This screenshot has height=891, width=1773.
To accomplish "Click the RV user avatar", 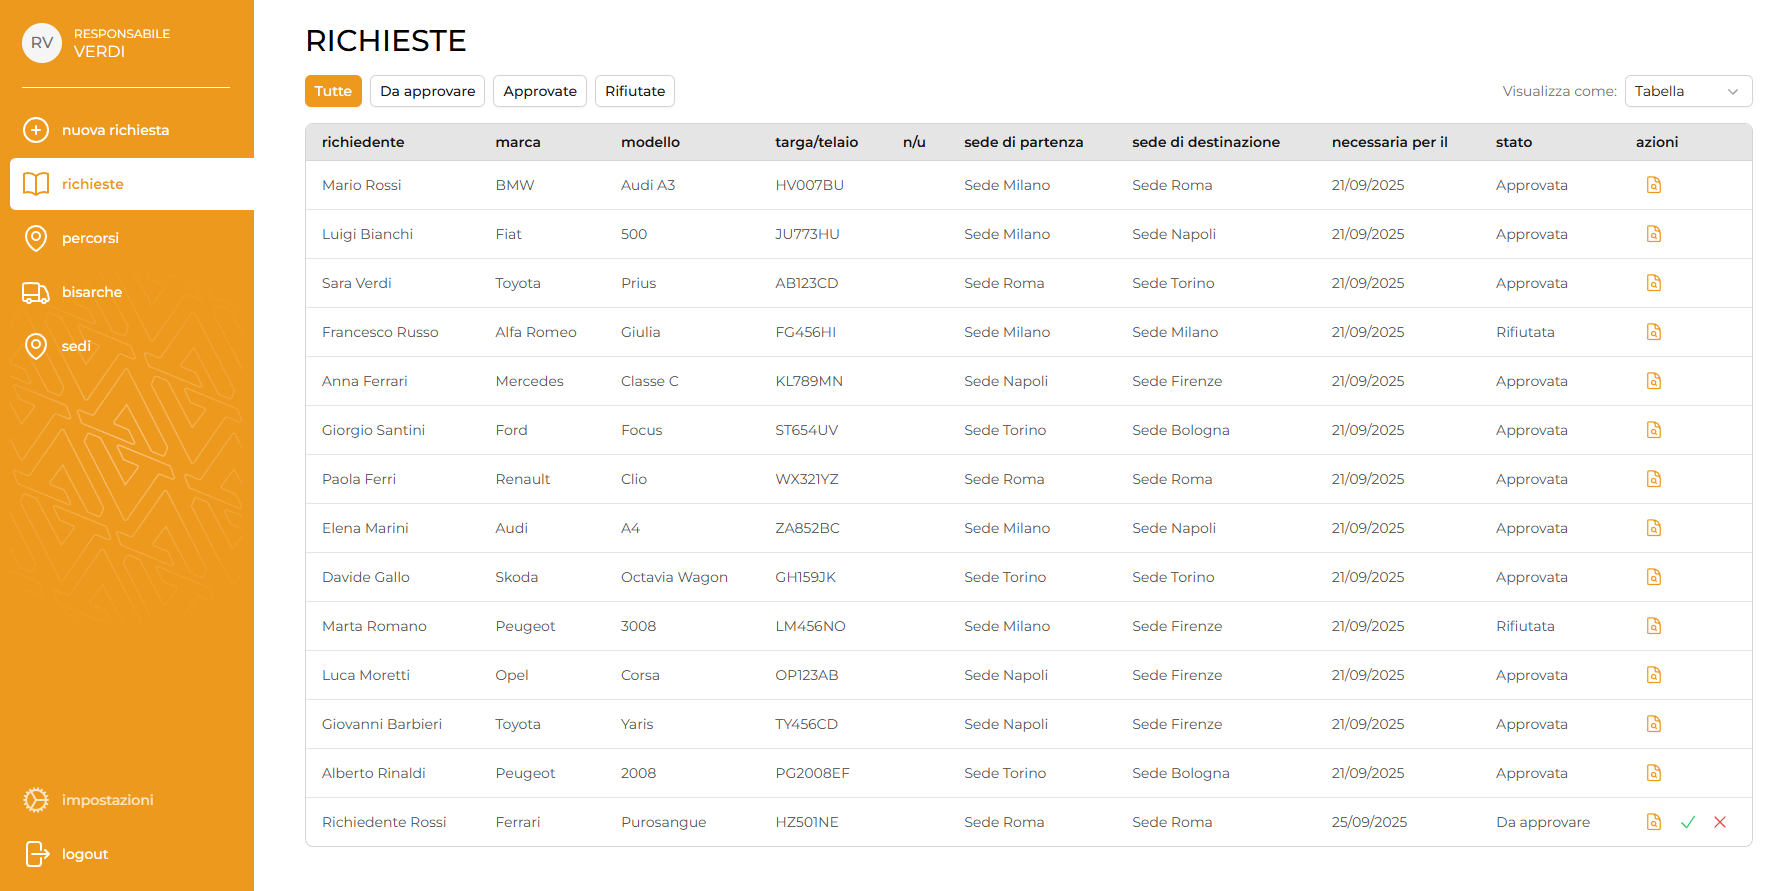I will point(42,43).
